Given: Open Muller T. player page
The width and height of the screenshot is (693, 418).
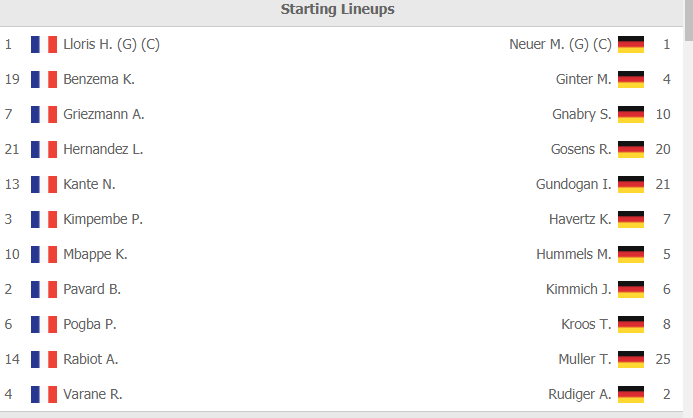Looking at the screenshot, I should click(585, 359).
